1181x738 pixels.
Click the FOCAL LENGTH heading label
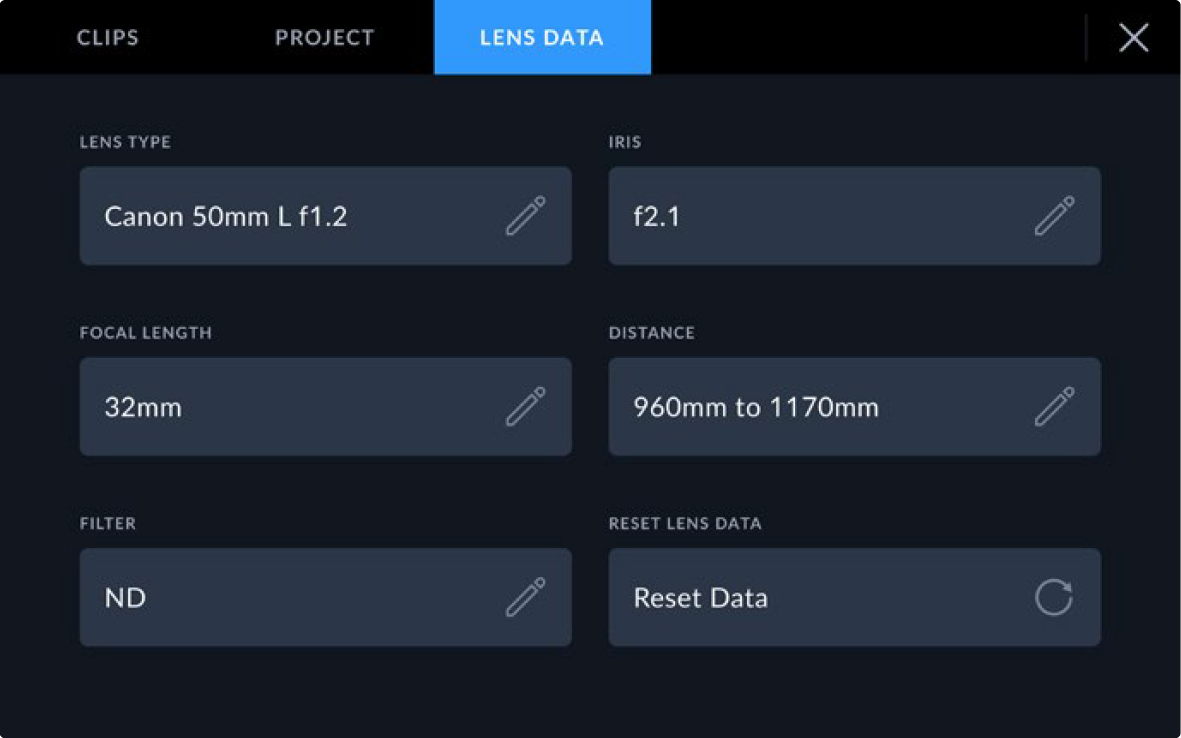146,333
